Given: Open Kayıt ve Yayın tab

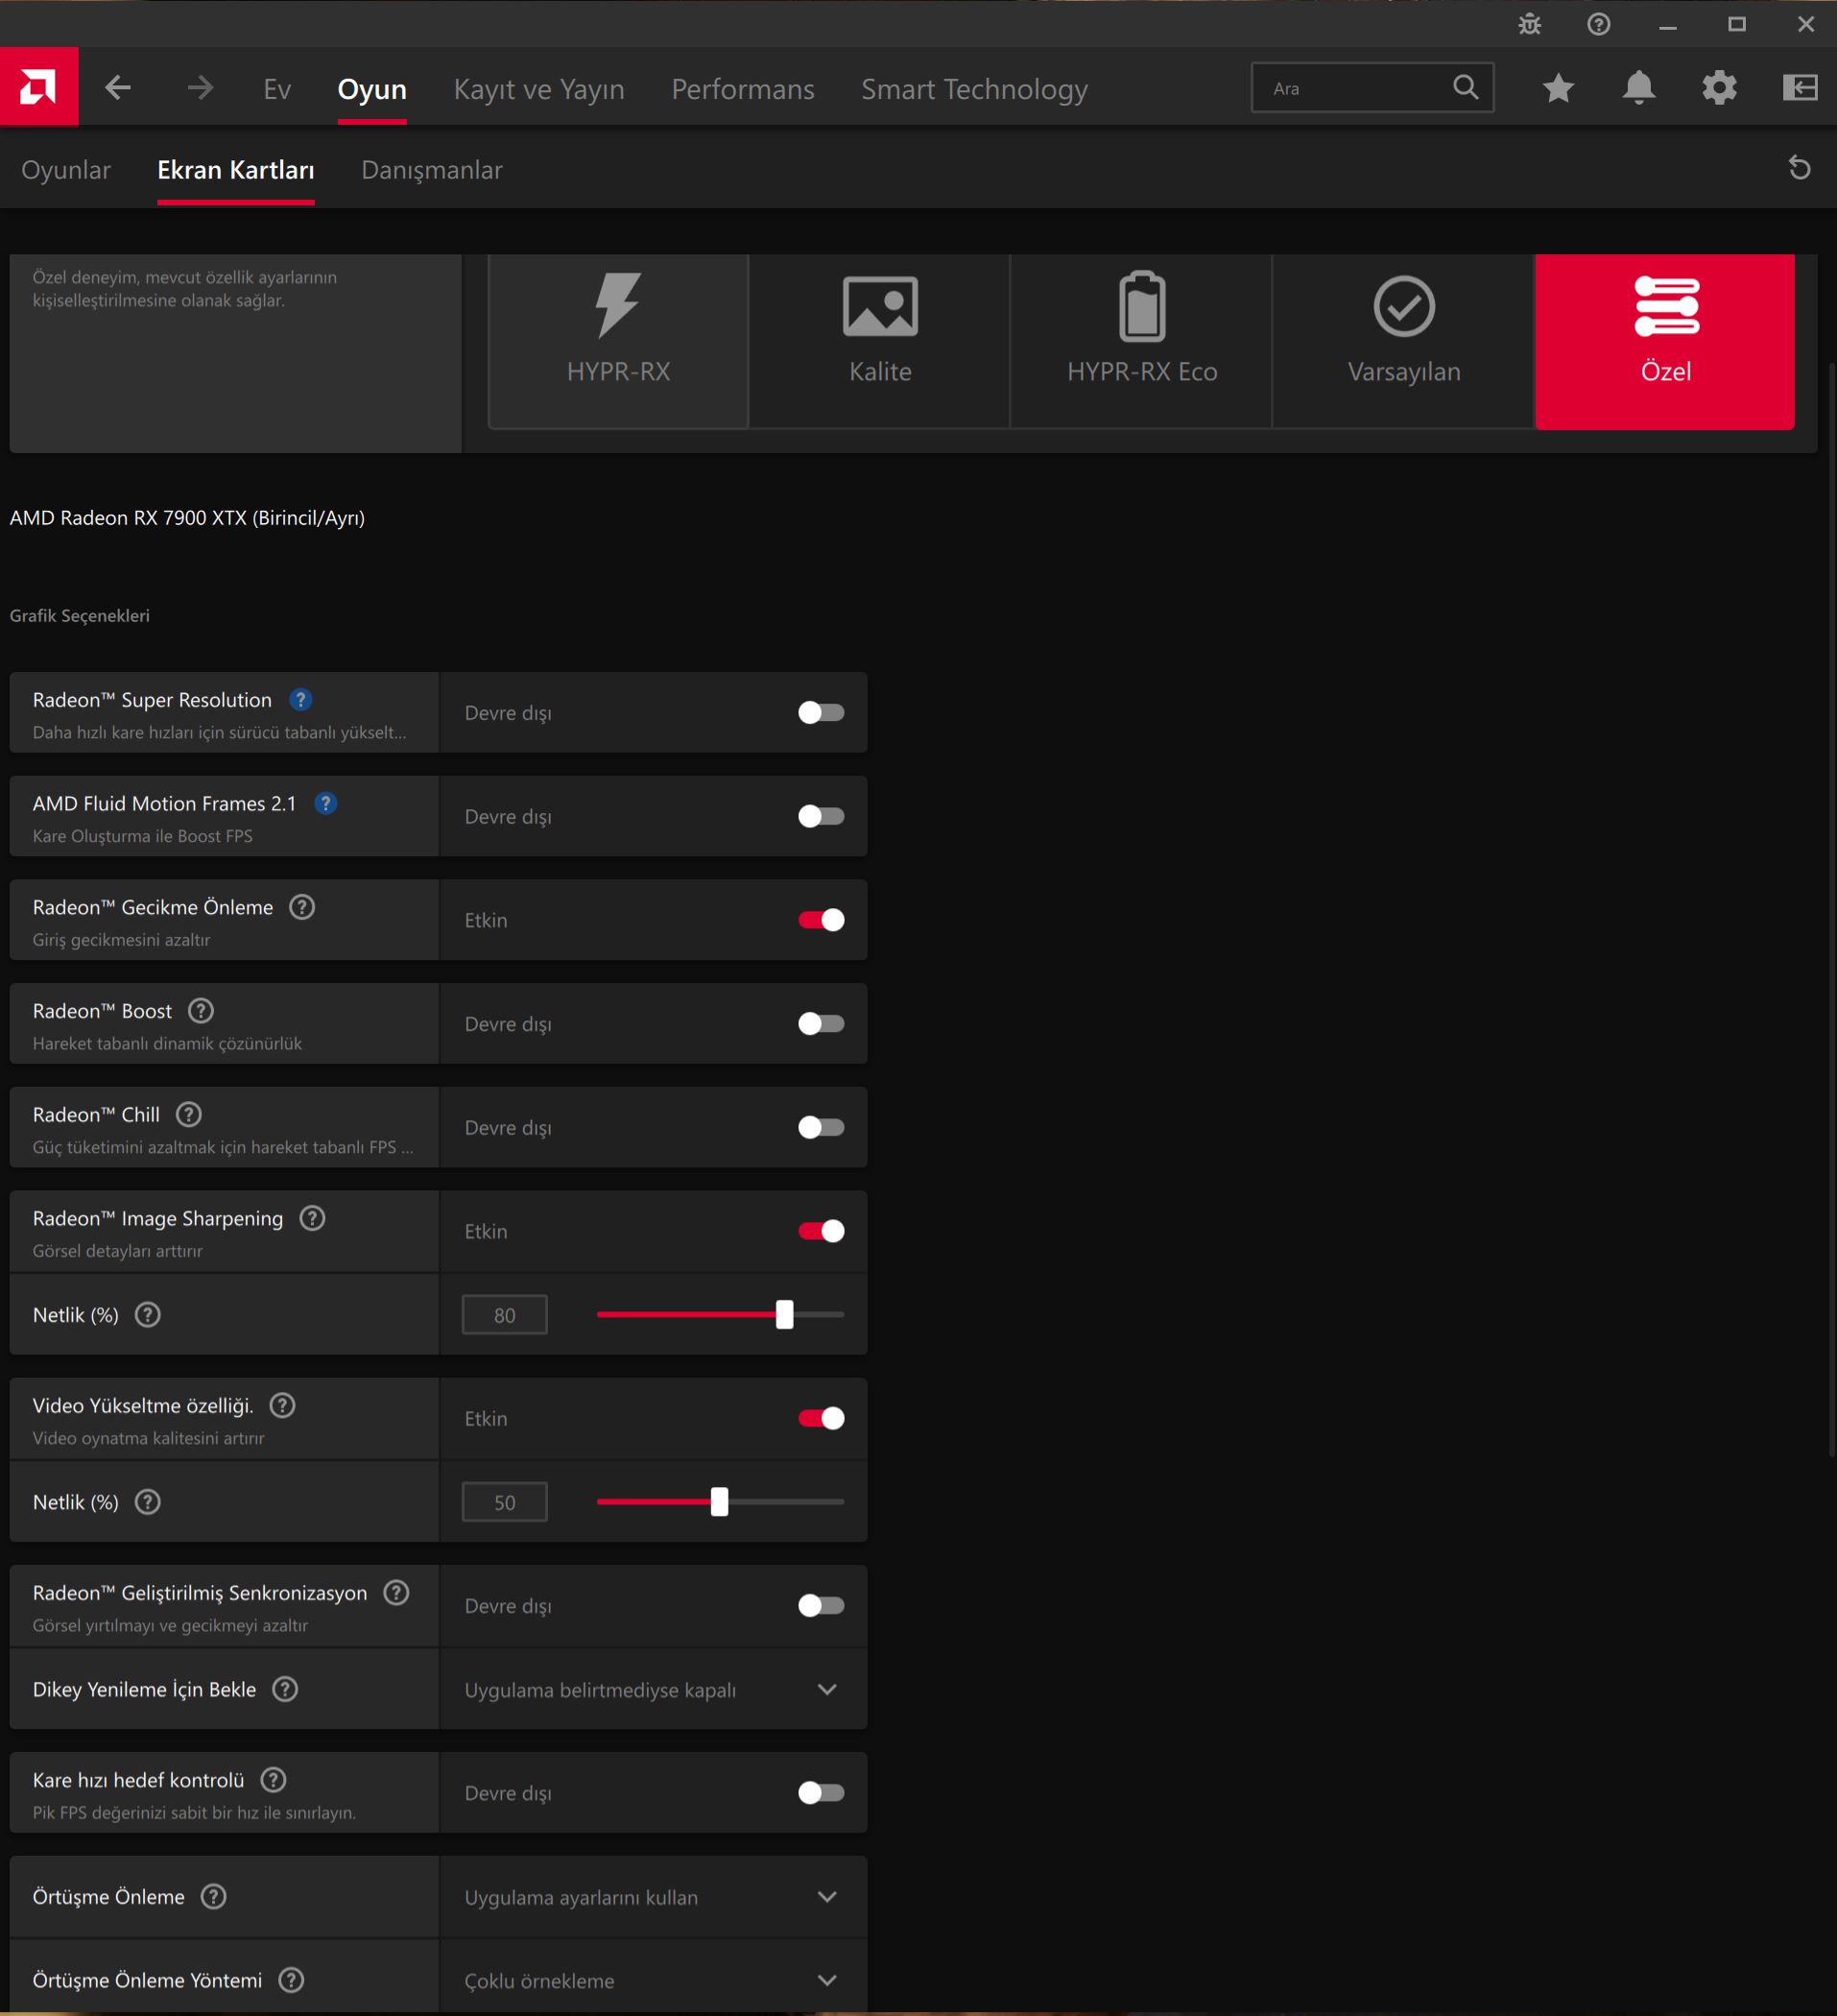Looking at the screenshot, I should pos(539,89).
